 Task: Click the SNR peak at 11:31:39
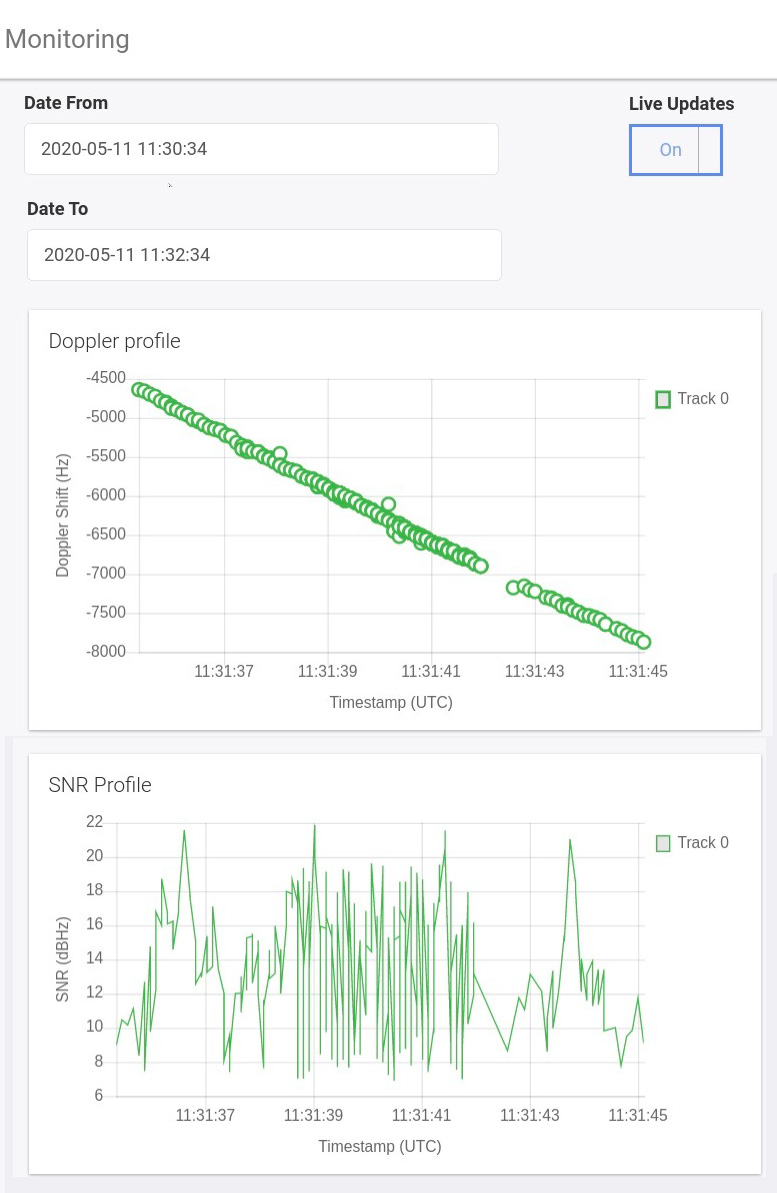click(315, 825)
